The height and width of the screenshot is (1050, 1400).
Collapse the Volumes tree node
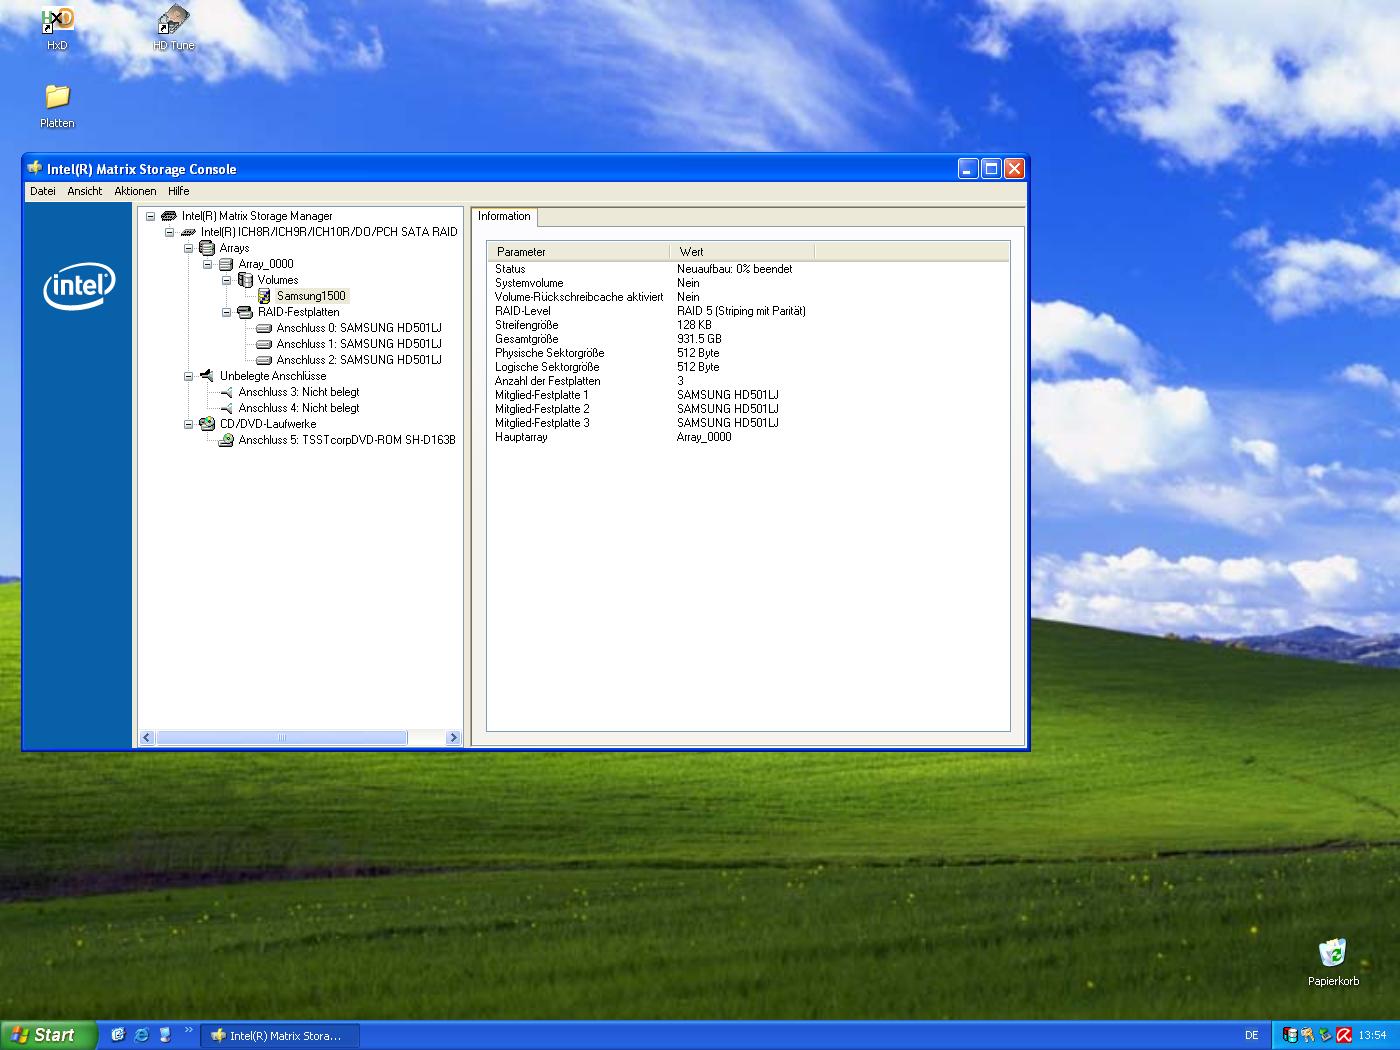point(226,280)
